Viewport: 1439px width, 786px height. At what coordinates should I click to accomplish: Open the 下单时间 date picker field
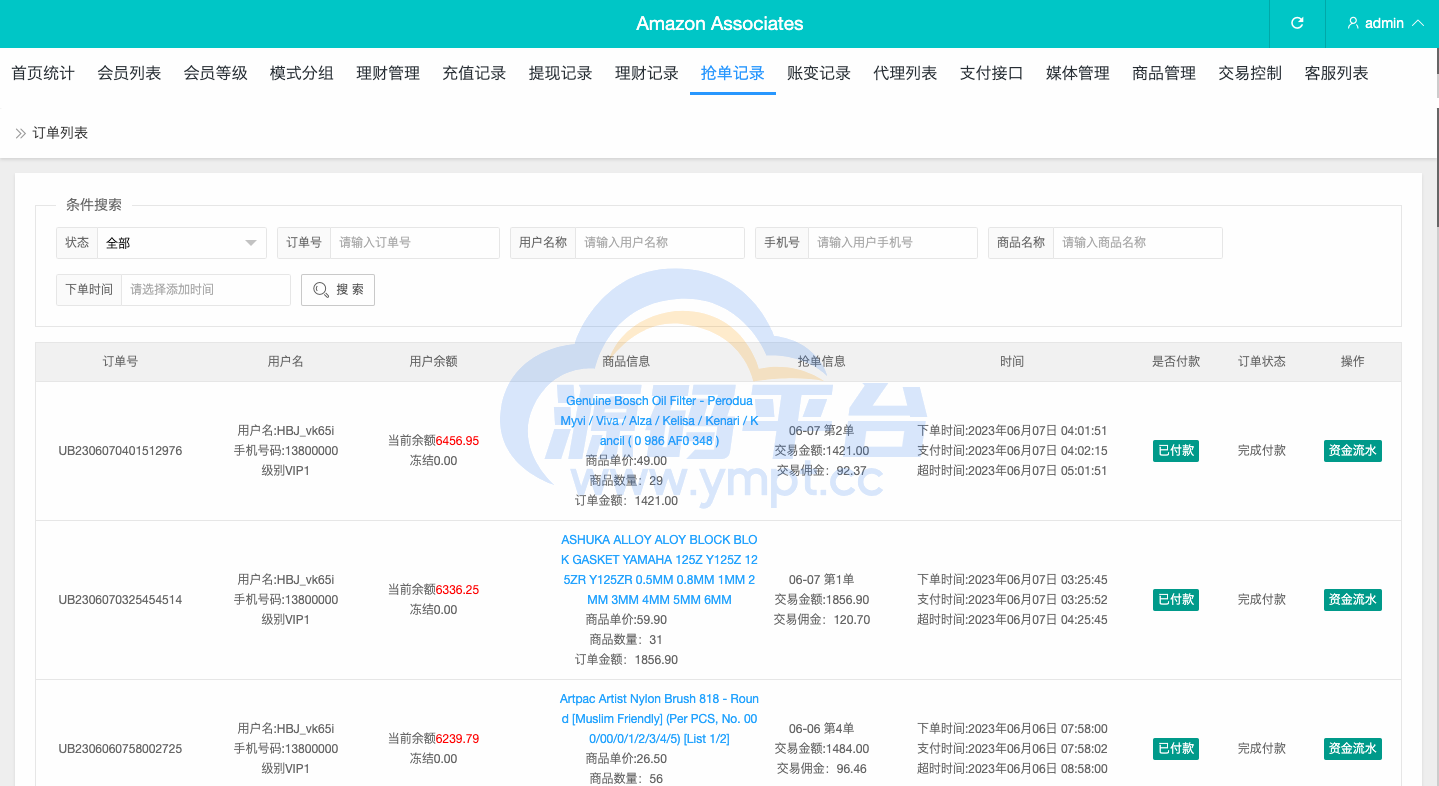(x=205, y=290)
